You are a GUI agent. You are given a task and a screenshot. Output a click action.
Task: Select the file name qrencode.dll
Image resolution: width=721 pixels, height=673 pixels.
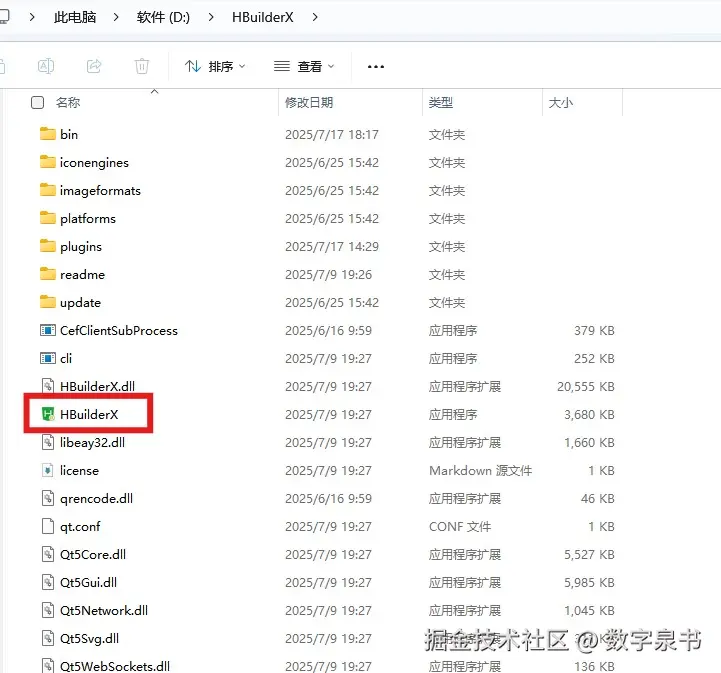(97, 499)
